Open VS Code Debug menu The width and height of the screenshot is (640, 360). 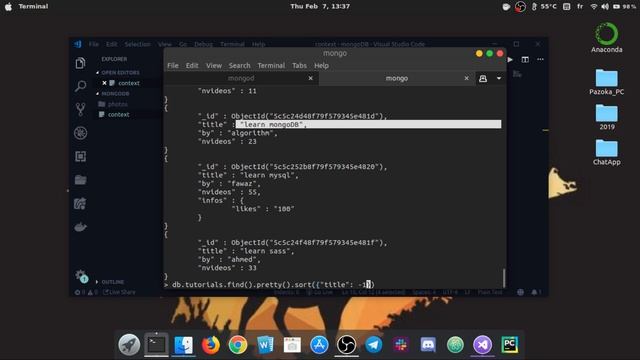[203, 44]
